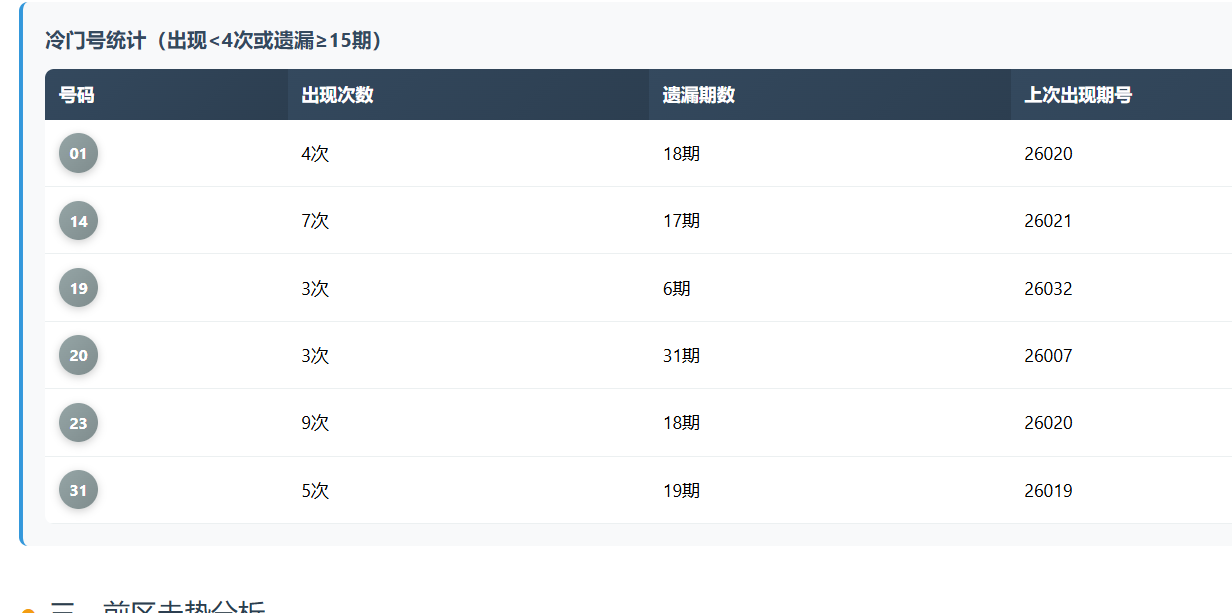Screen dimensions: 1232x613
Task: Click the 上次出现期号 column header
Action: [1121, 95]
